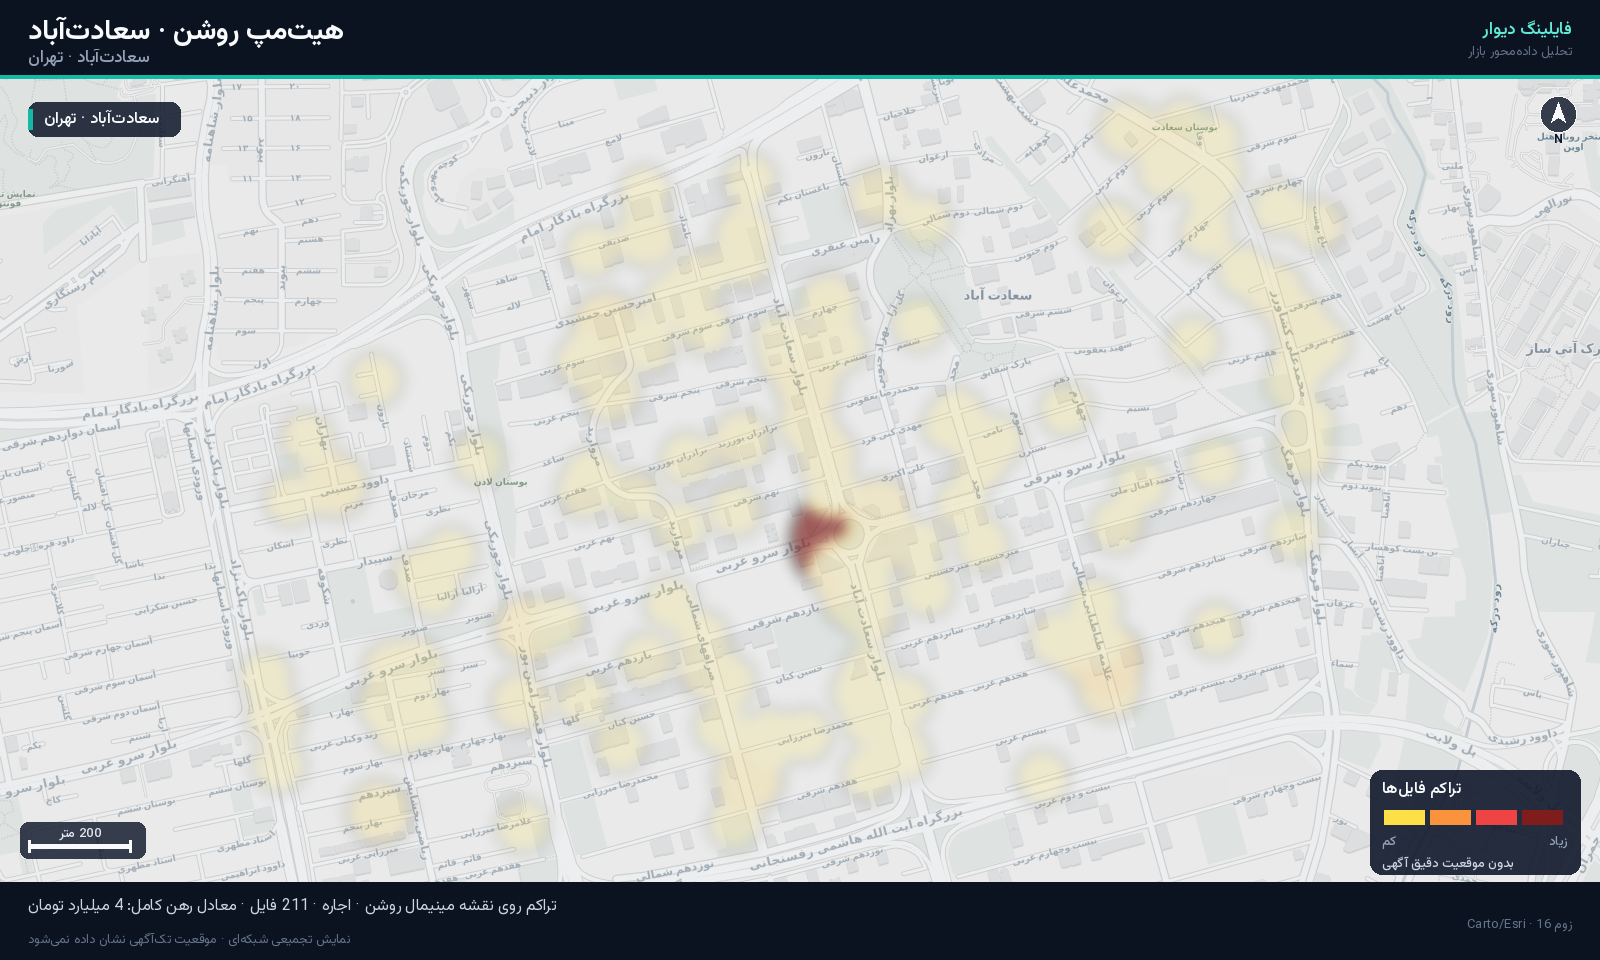Click the header subtitle 'سعادت‌آباد · تهران'
This screenshot has height=960, width=1600.
(x=89, y=57)
